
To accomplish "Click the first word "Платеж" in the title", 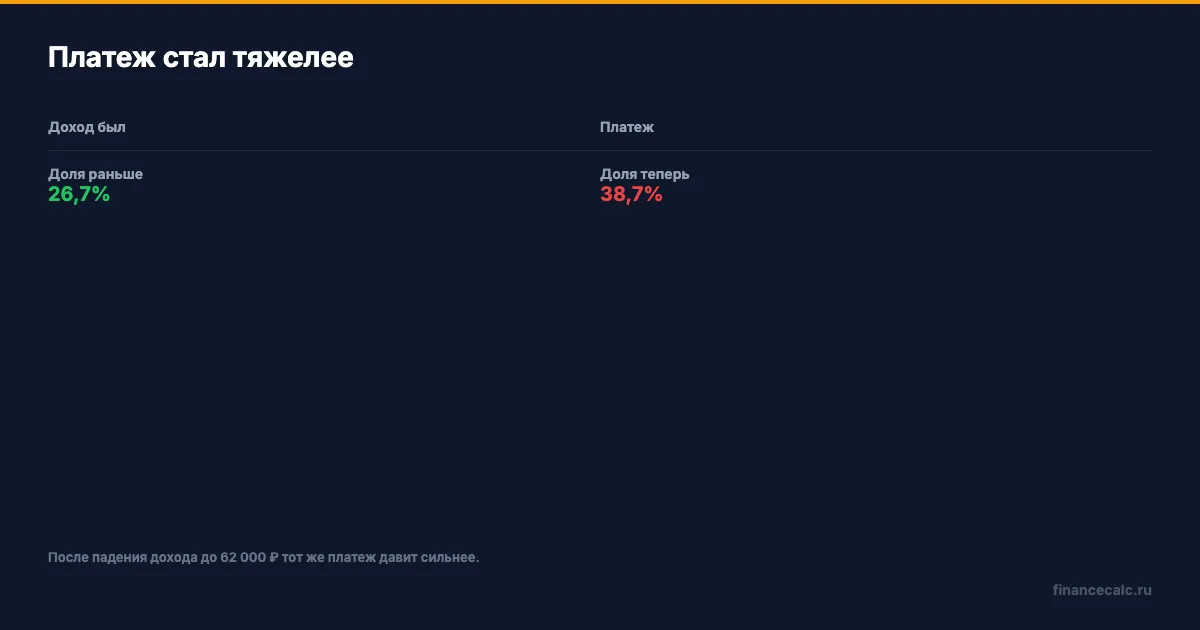I will (101, 58).
